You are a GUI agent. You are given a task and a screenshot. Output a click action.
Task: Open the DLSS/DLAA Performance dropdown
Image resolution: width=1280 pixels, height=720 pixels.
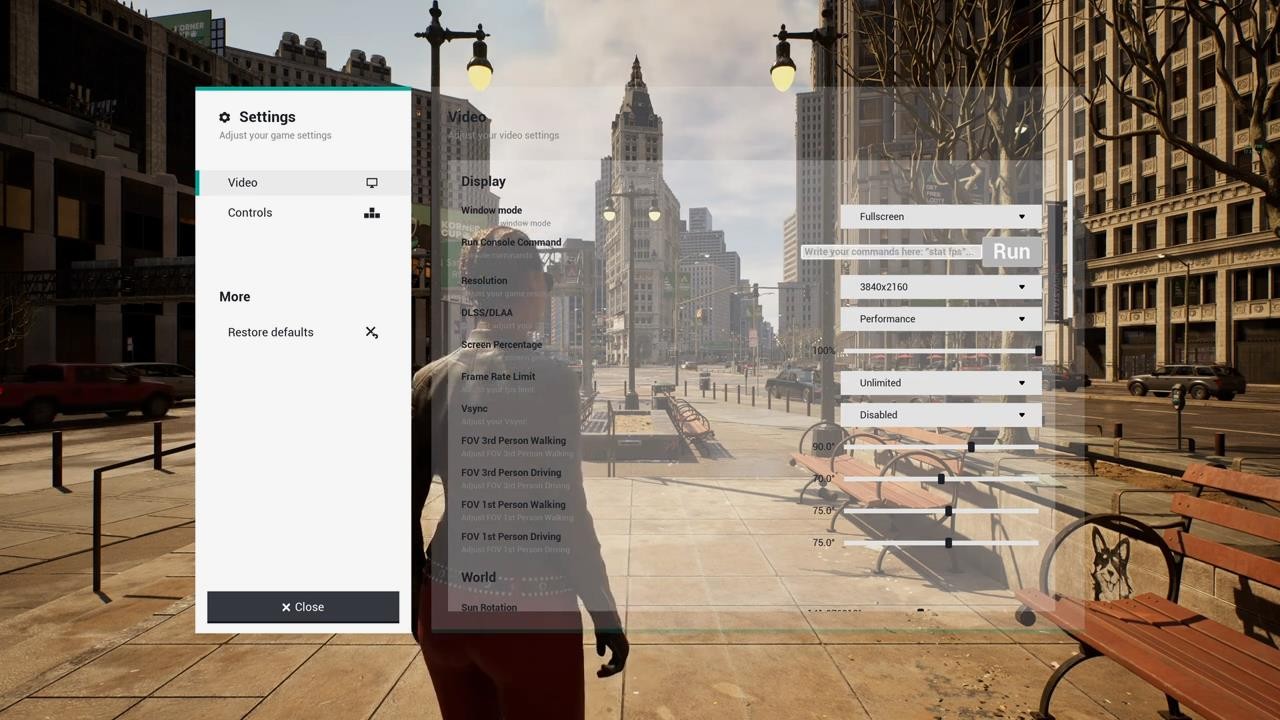[941, 319]
